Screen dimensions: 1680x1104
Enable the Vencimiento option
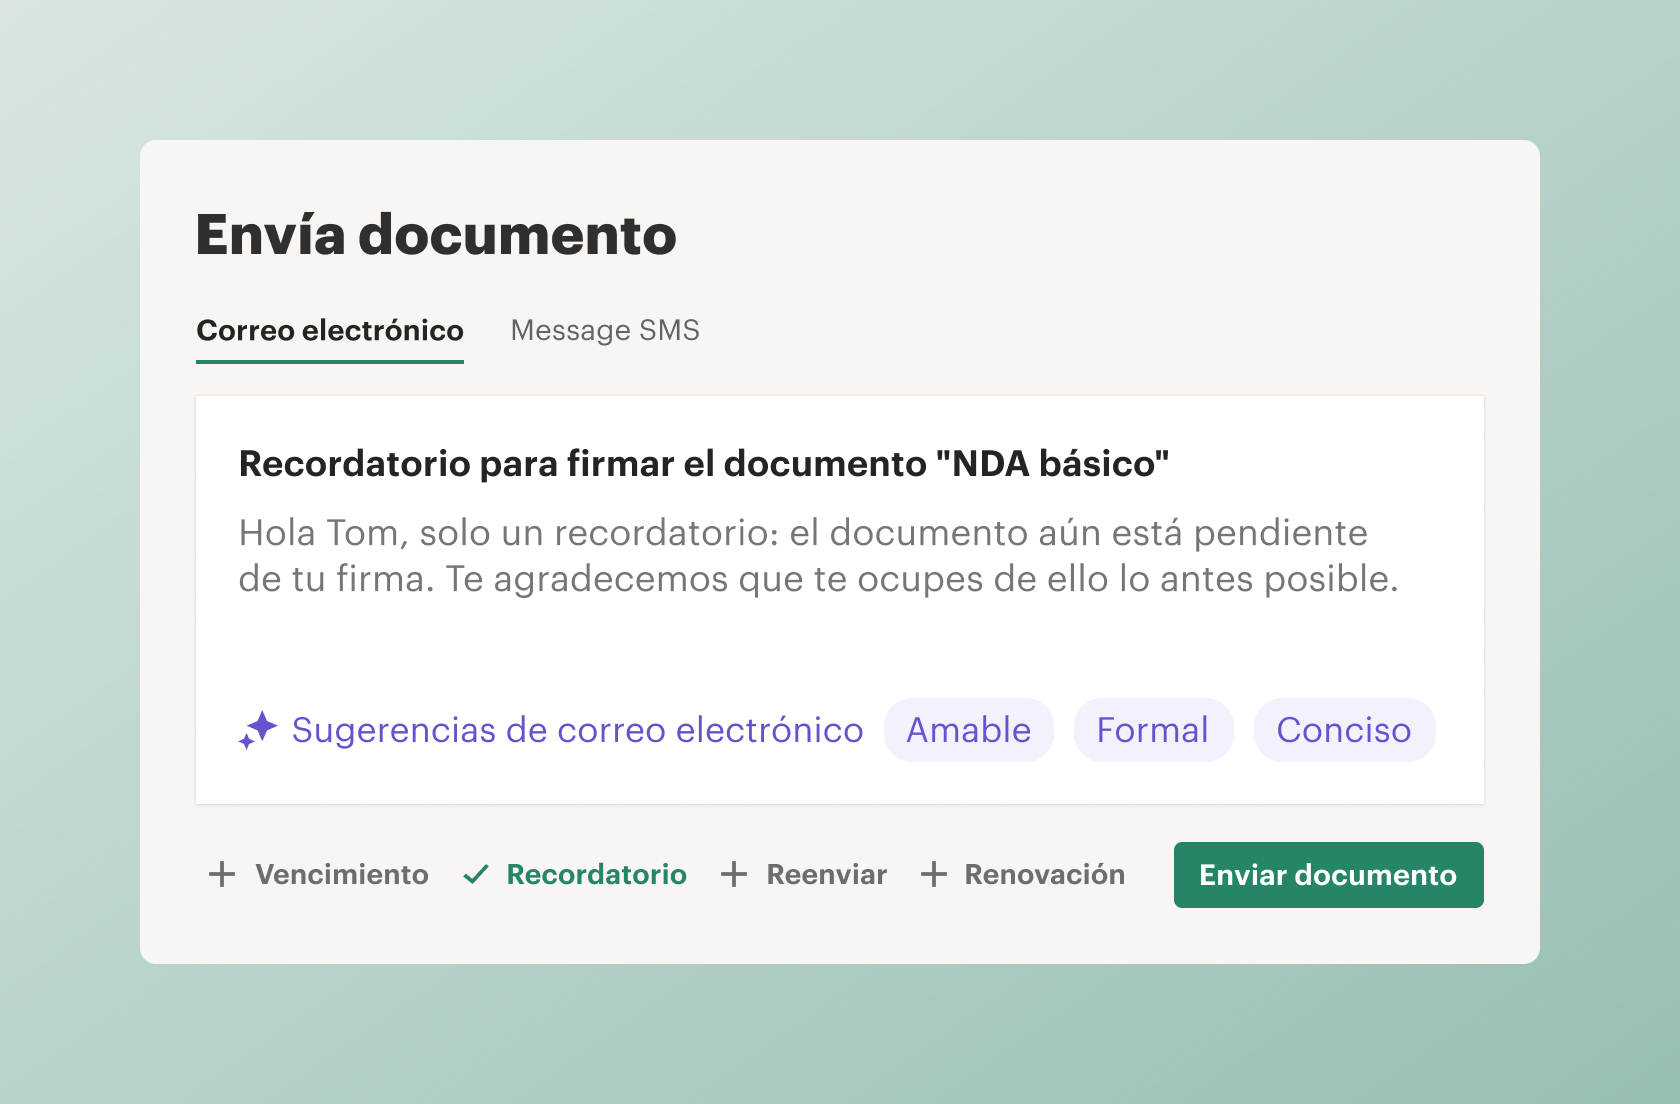(x=318, y=875)
